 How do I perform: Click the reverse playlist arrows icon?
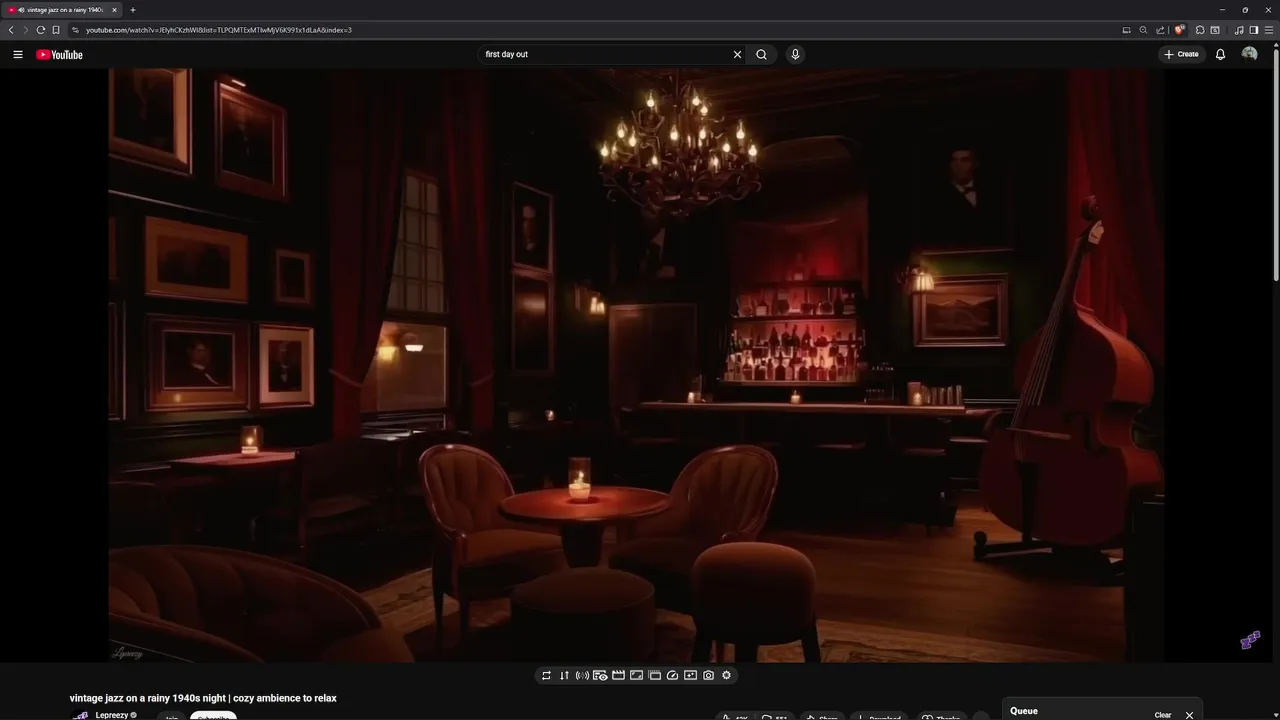[x=564, y=675]
